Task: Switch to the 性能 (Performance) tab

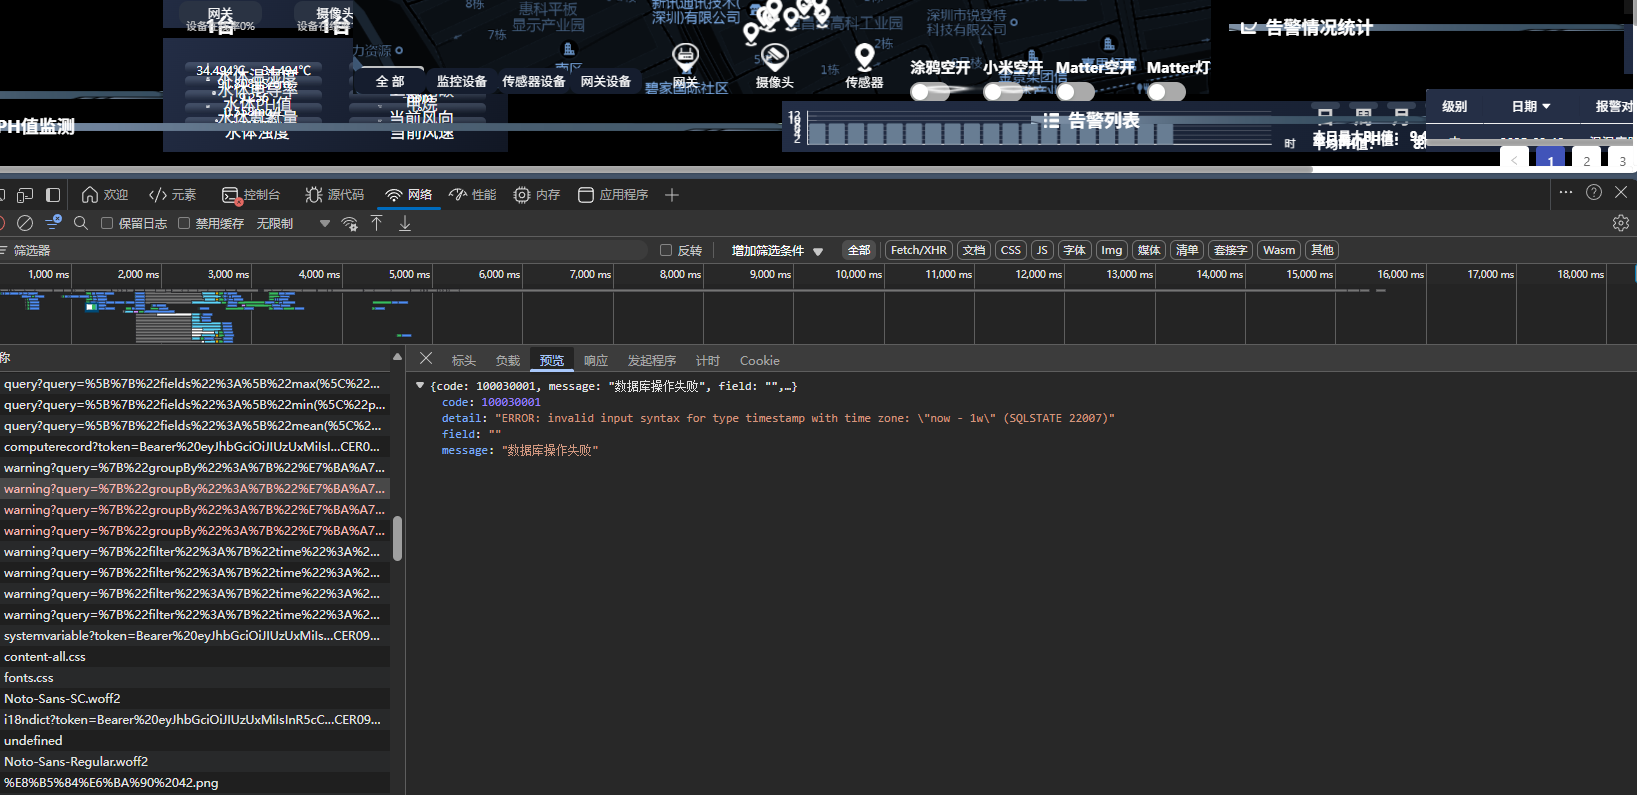Action: pos(473,195)
